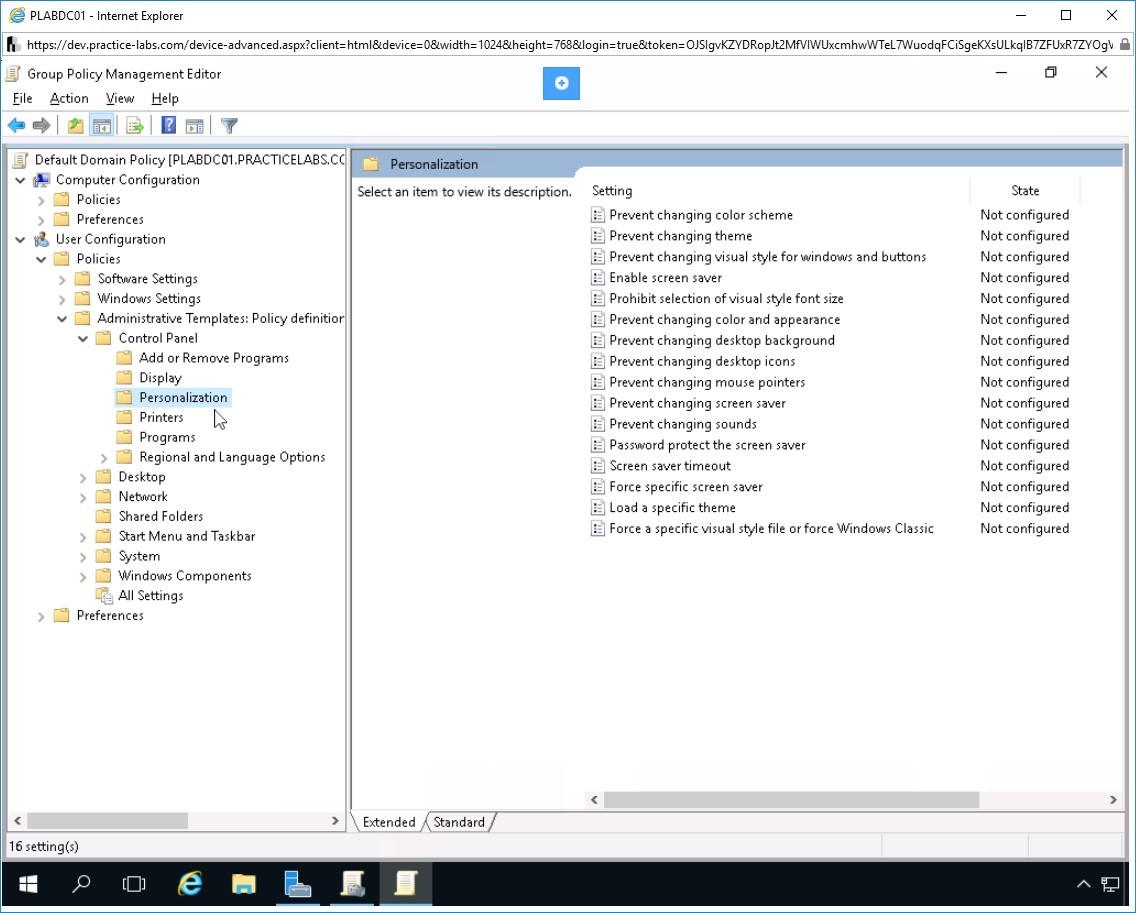The width and height of the screenshot is (1136, 913).
Task: Click the Personalization folder icon in the header
Action: click(x=371, y=164)
